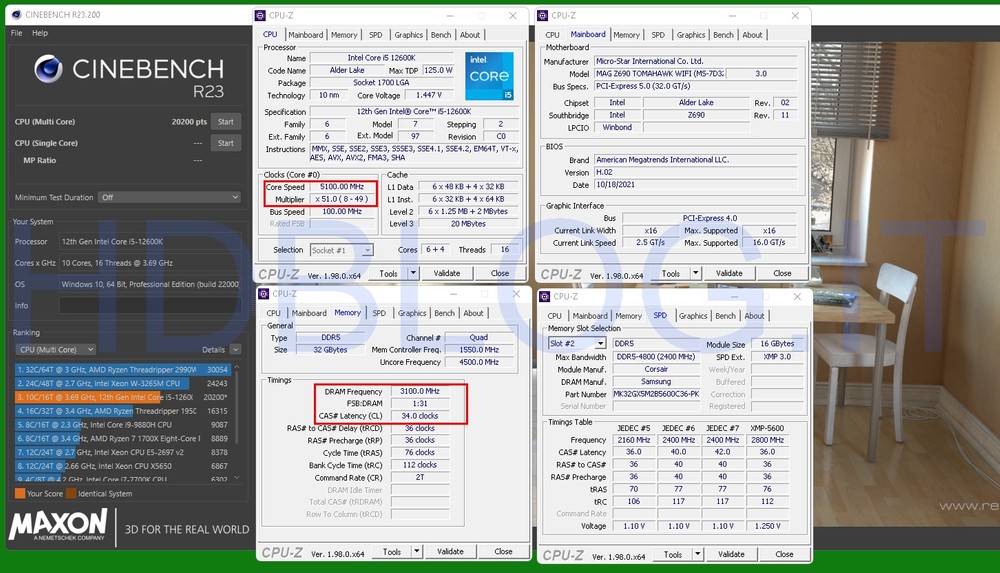Open About tab in top-left CPU-Z window

(470, 35)
